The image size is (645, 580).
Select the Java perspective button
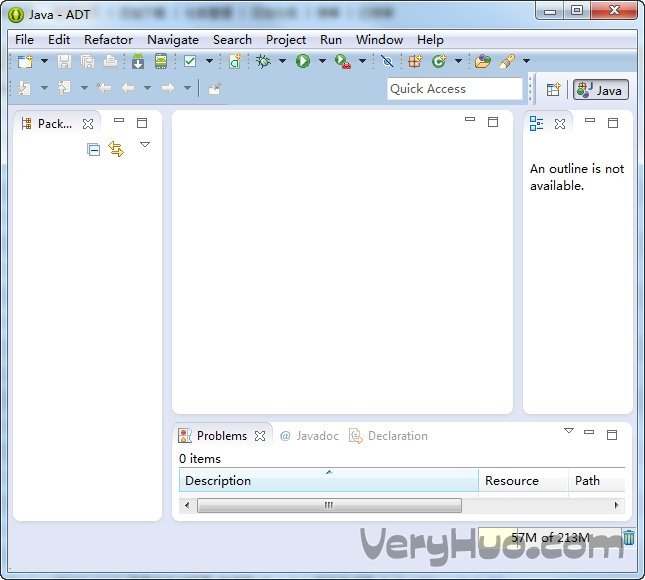[601, 90]
